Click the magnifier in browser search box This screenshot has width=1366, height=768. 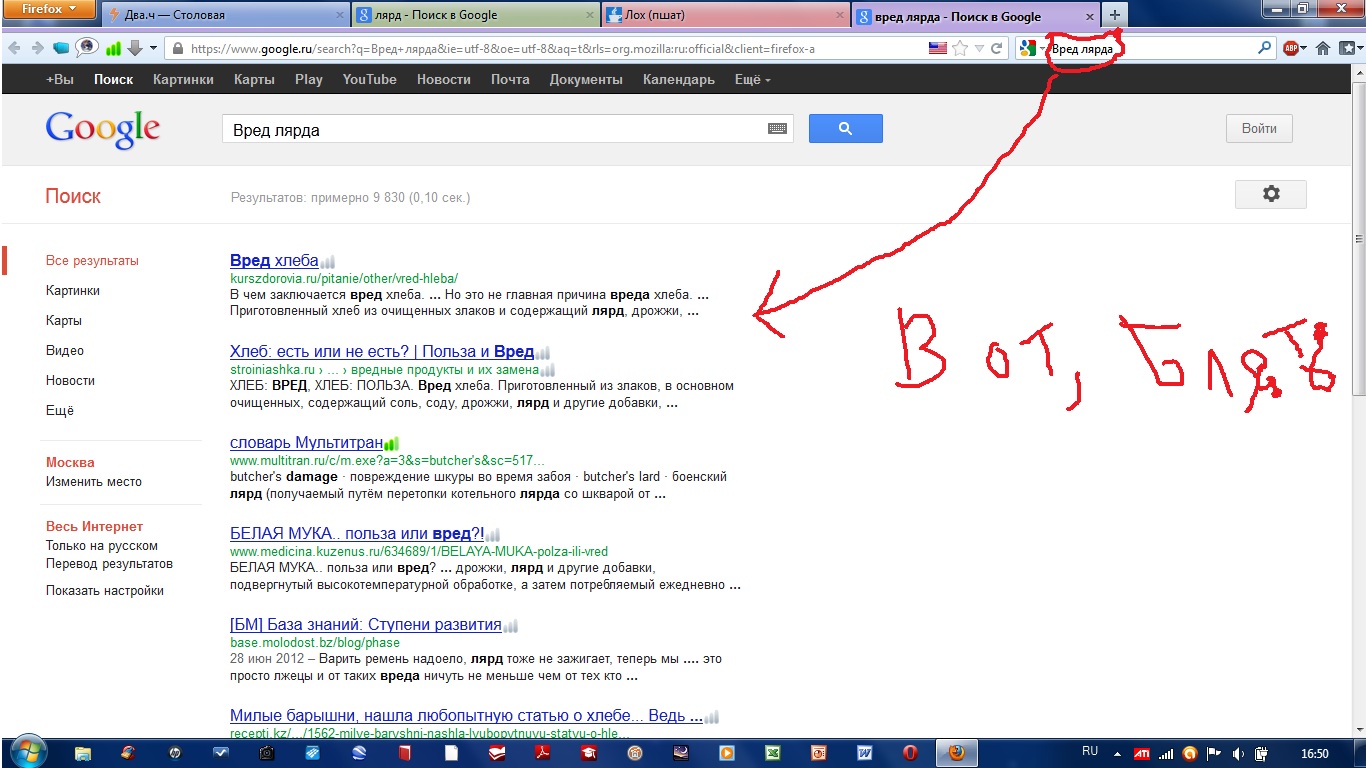[1265, 48]
